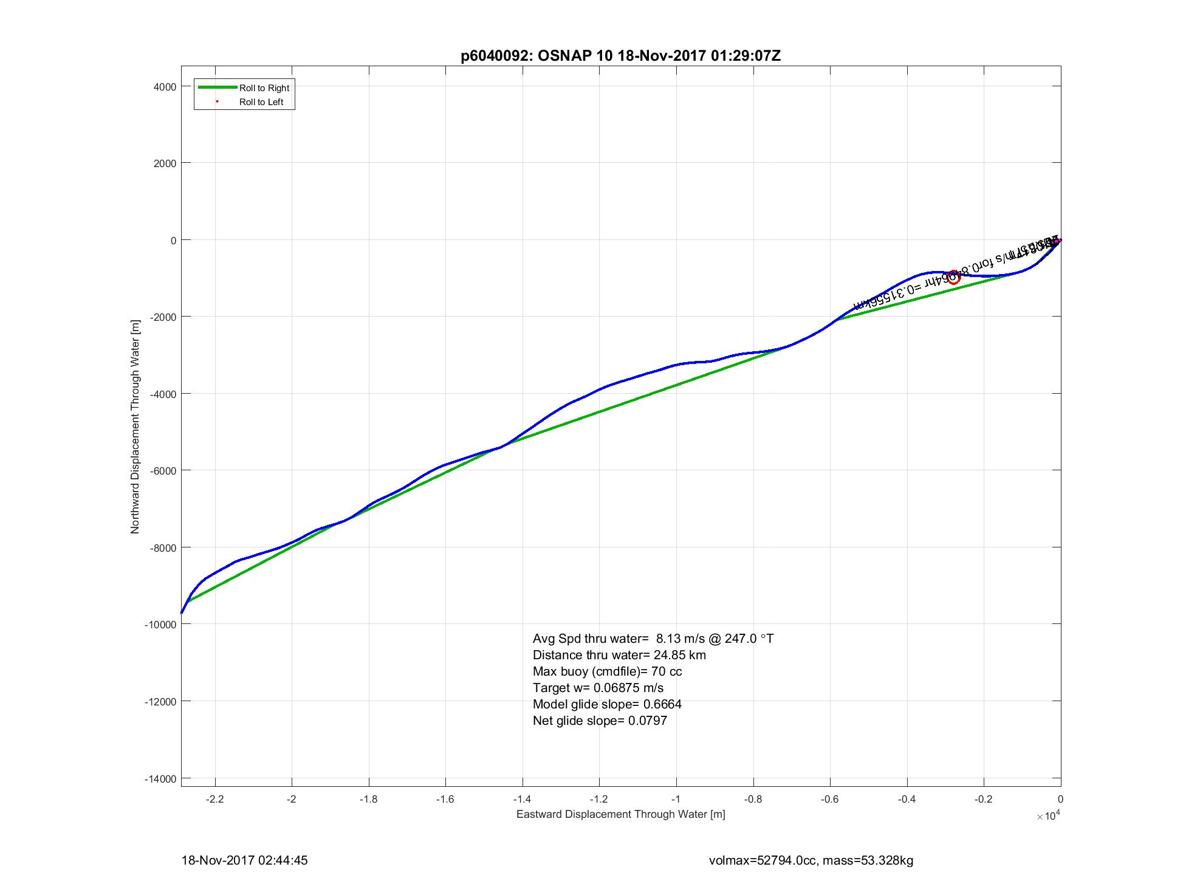
Task: Click the Eastward Displacement Through Water axis label
Action: pos(620,814)
